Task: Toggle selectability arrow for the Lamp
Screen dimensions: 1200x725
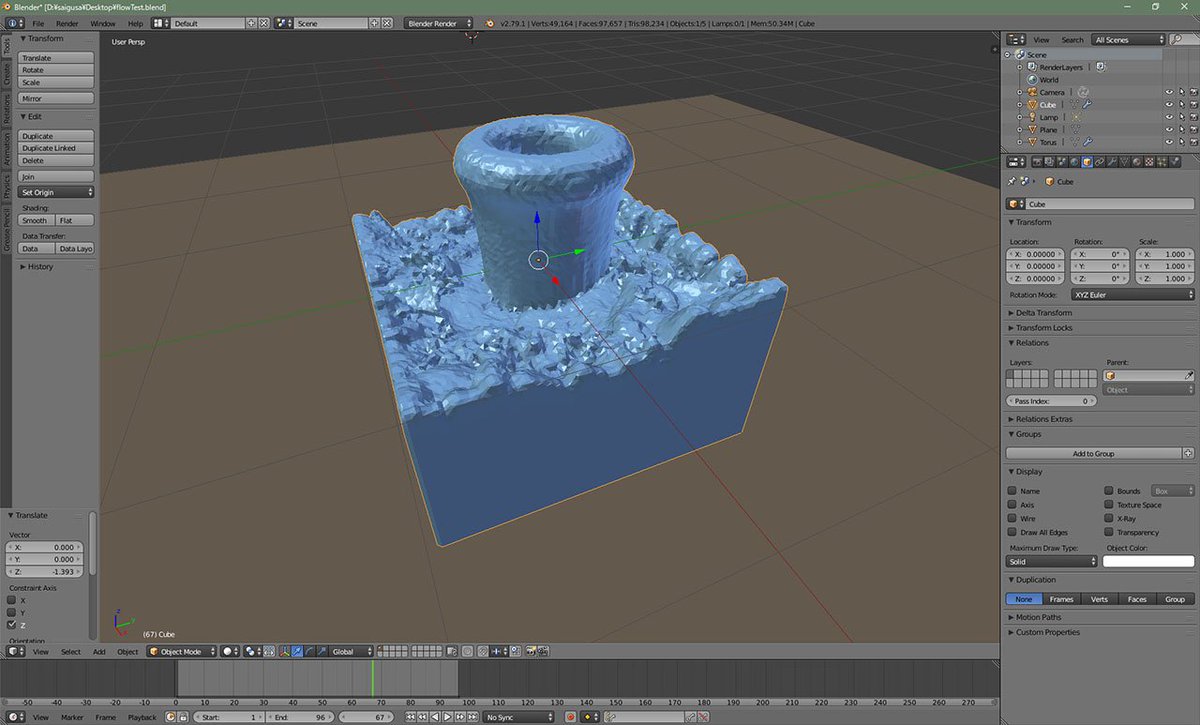Action: (x=1182, y=117)
